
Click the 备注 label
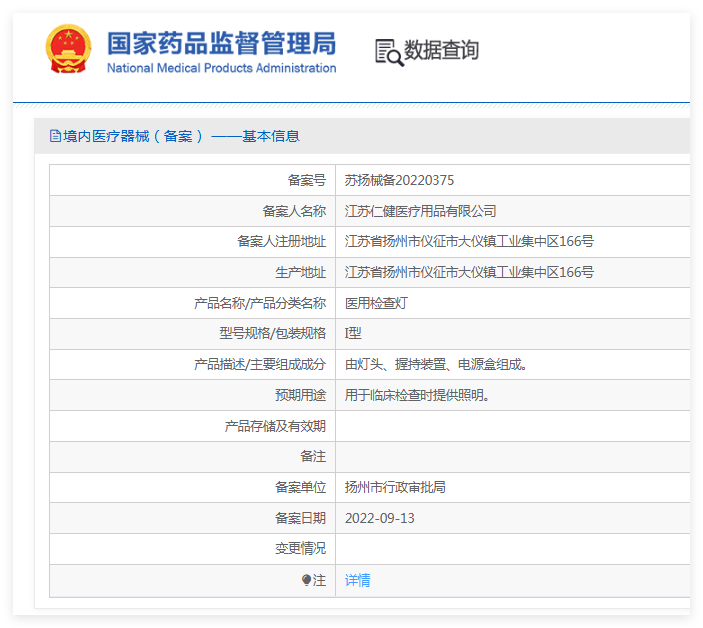313,456
